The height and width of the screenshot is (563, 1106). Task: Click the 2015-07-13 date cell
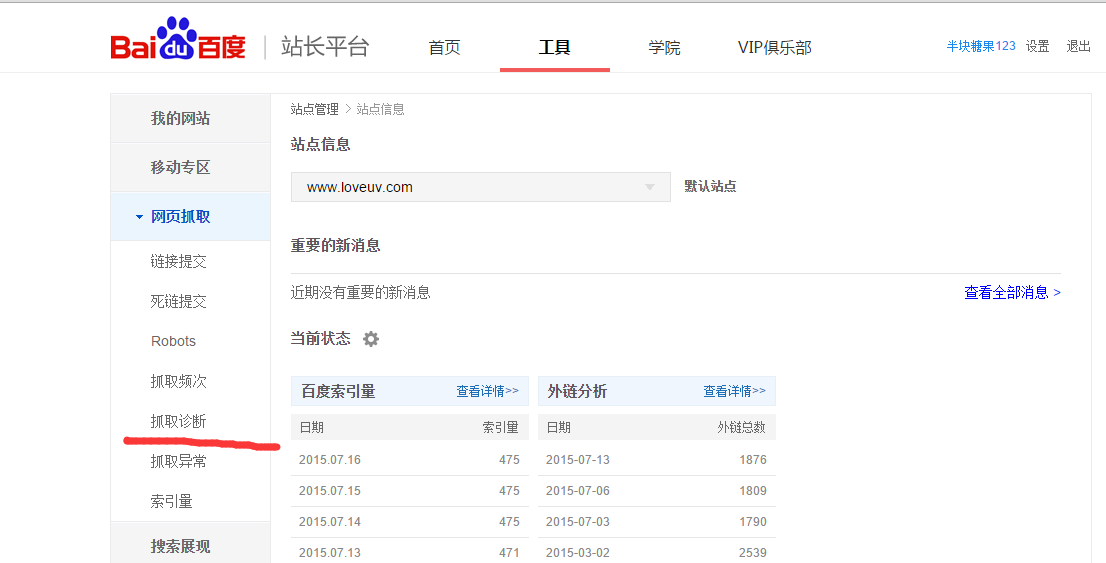tap(578, 460)
